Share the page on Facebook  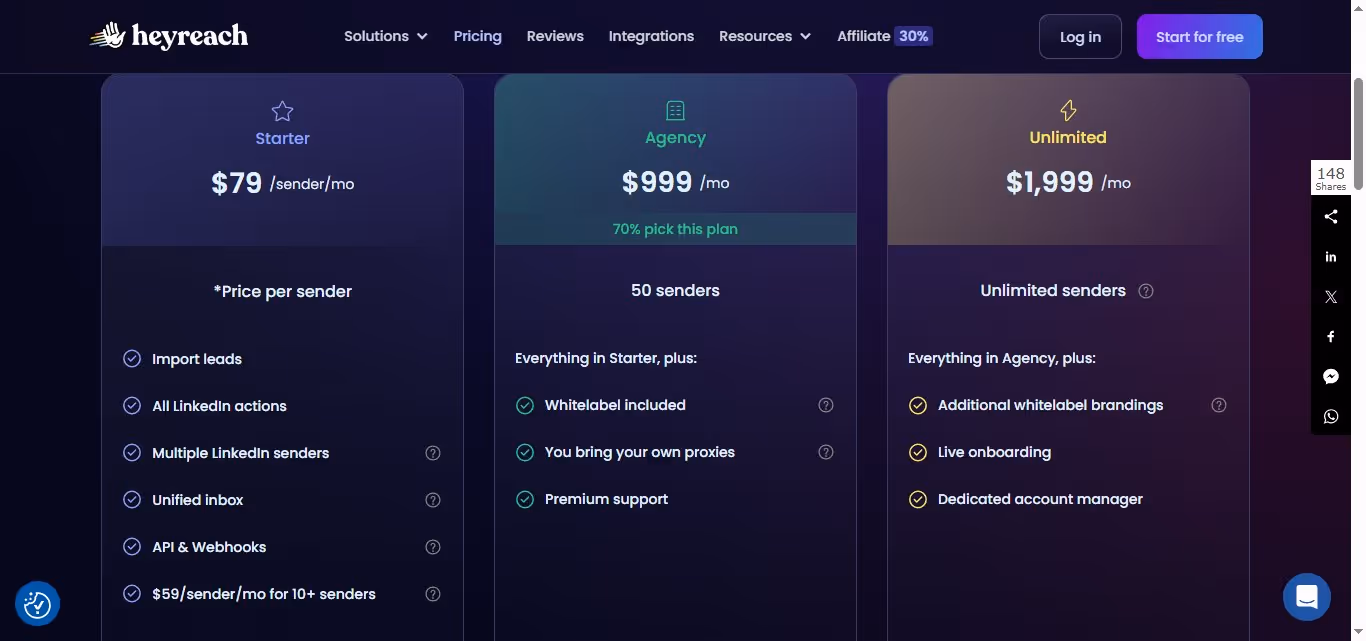point(1330,336)
